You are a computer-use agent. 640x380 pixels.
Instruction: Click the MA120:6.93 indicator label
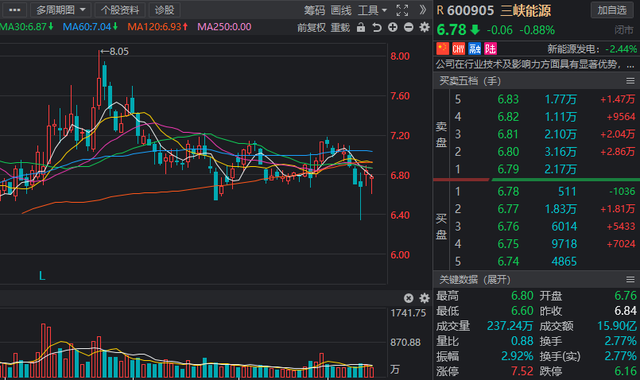point(158,27)
